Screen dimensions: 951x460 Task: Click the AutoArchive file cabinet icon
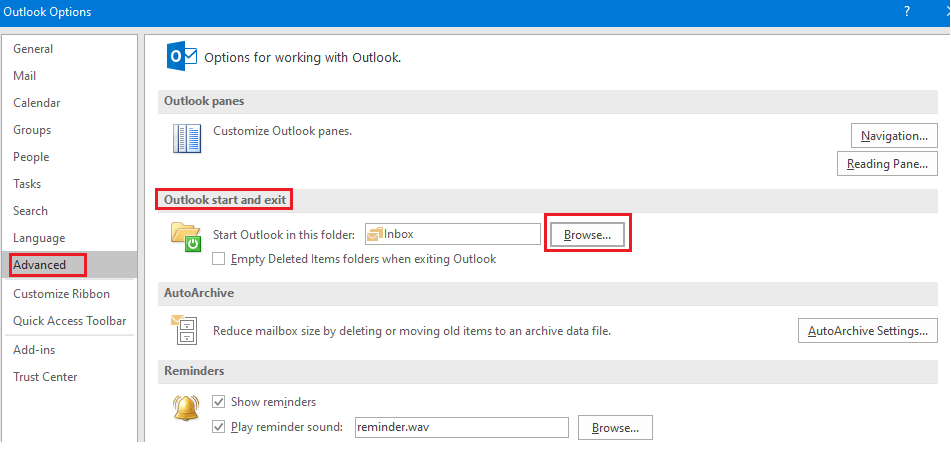(186, 330)
